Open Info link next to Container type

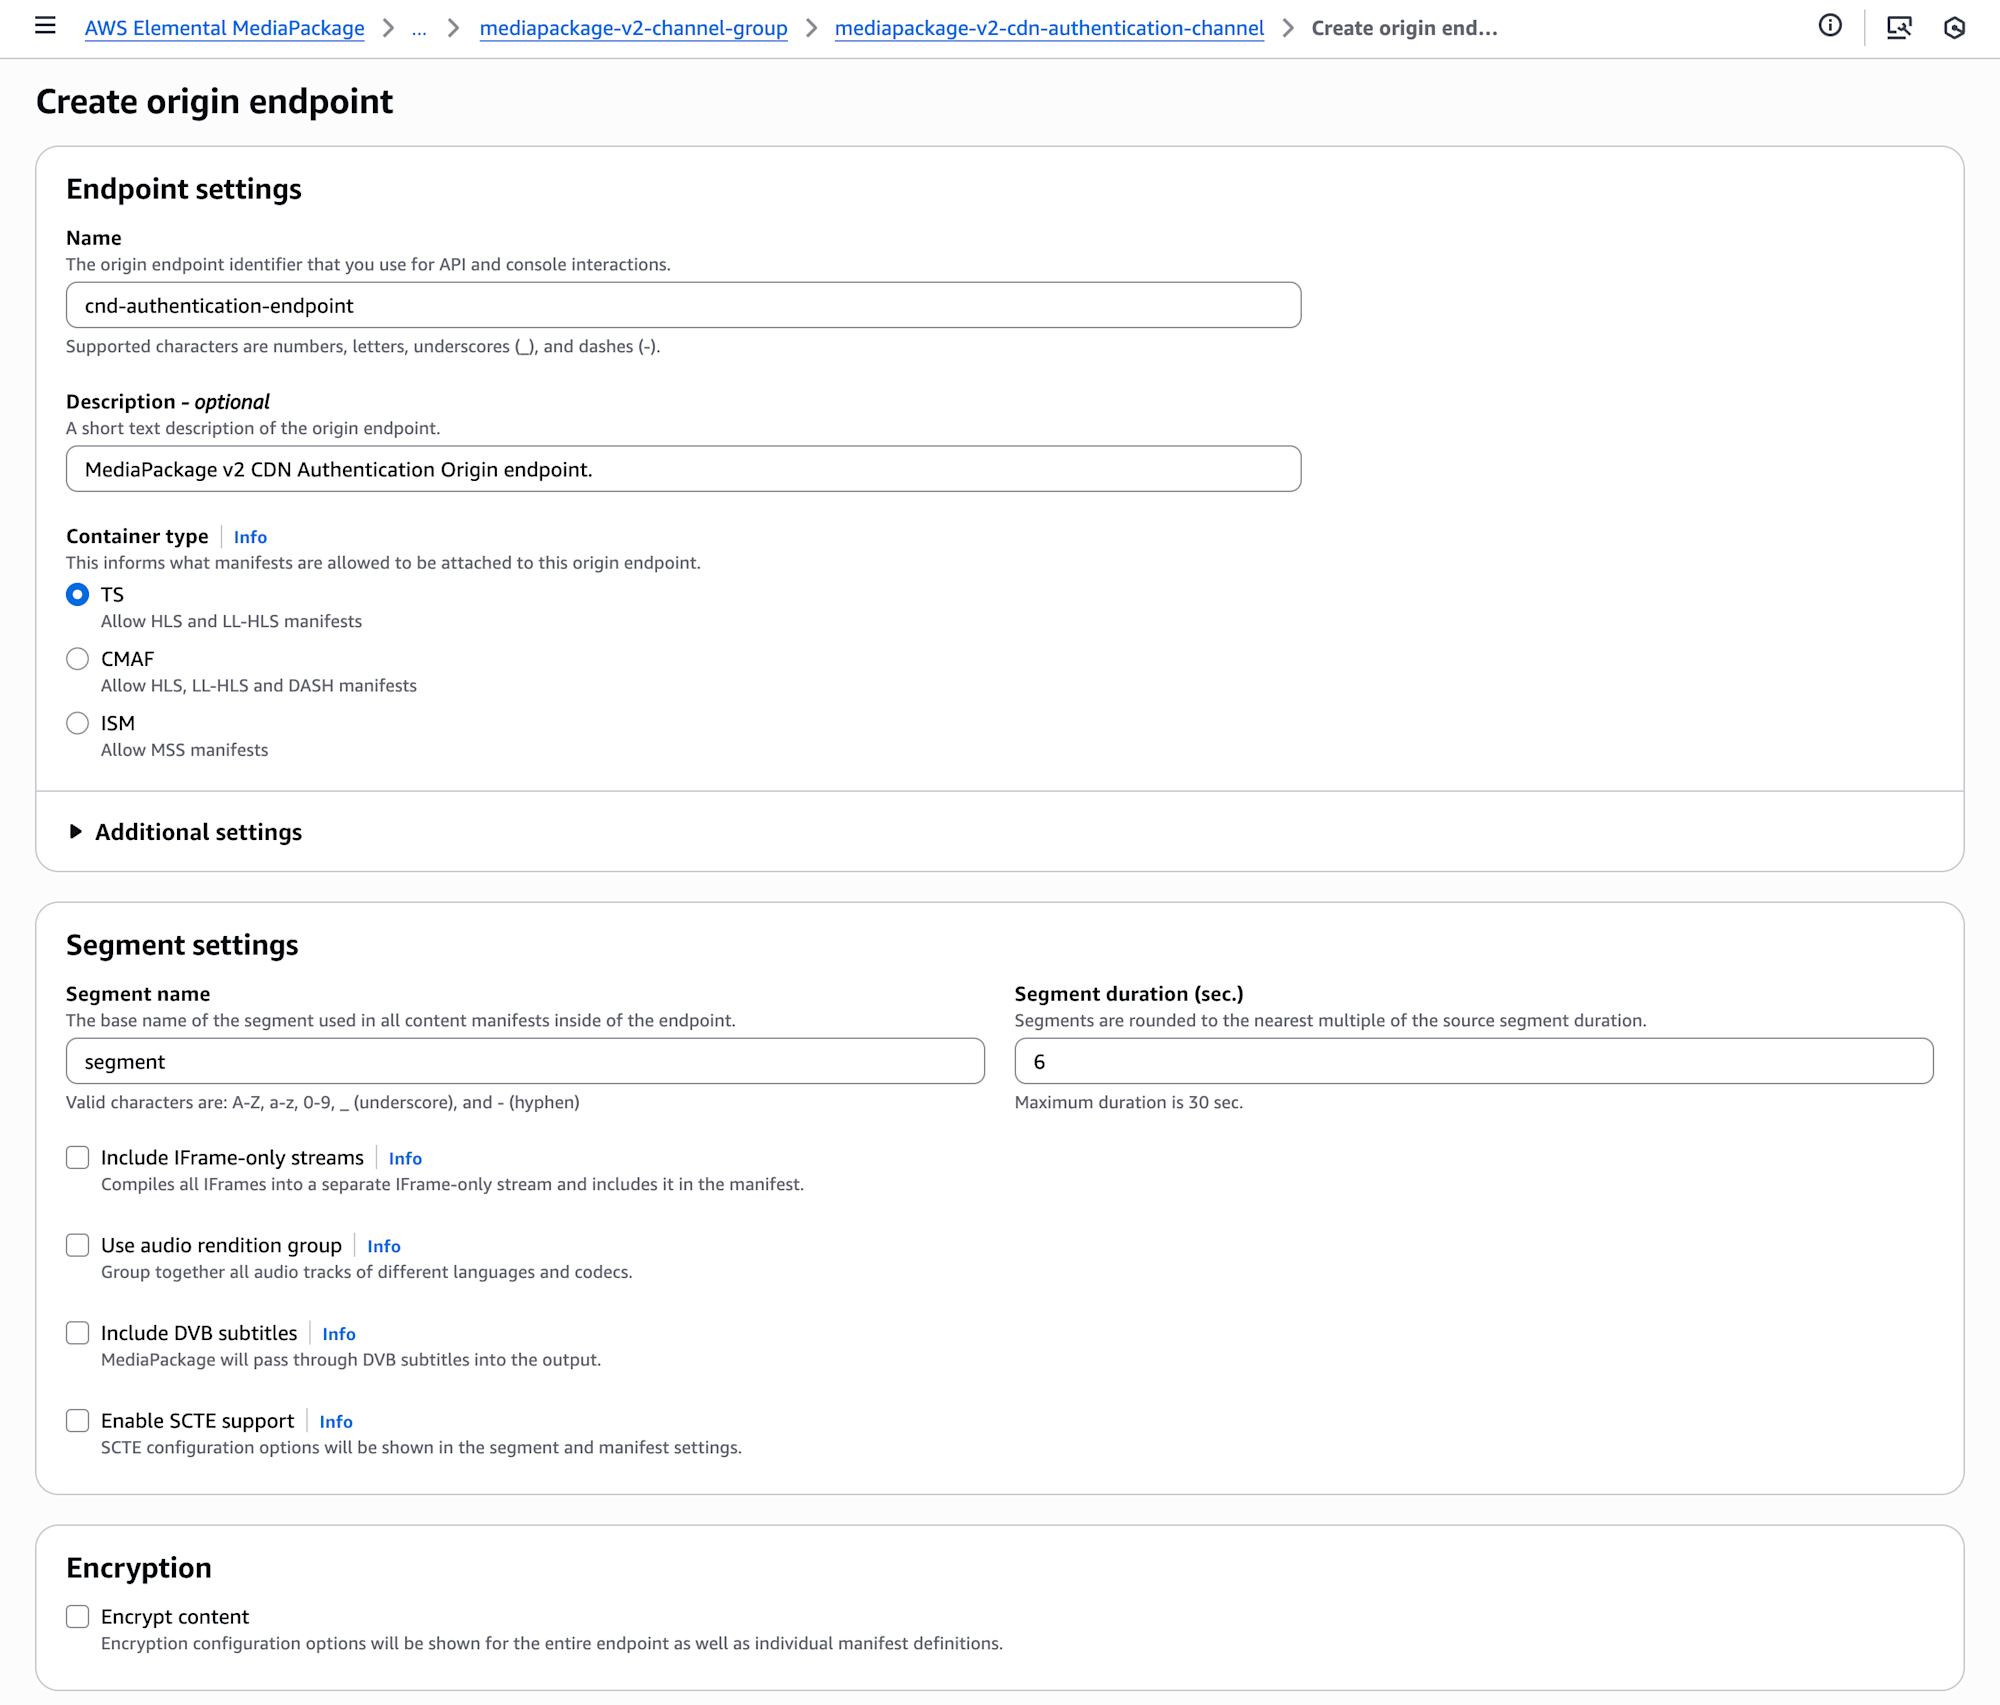point(250,537)
